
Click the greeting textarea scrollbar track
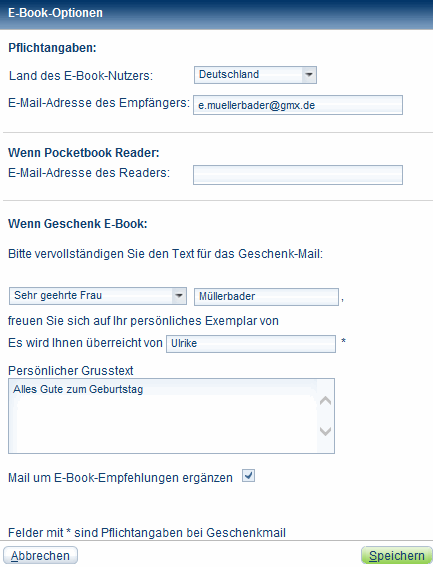(x=326, y=416)
